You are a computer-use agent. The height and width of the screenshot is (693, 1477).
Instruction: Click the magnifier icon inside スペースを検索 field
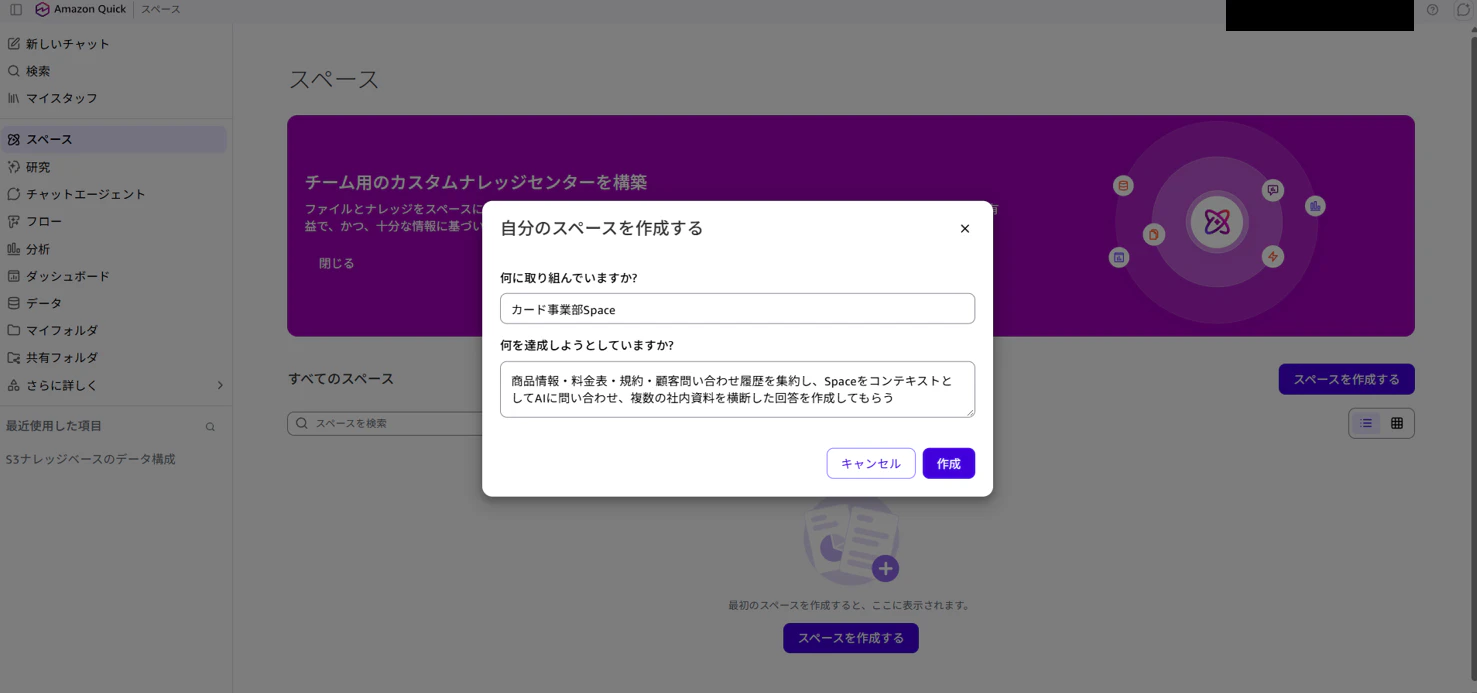pyautogui.click(x=302, y=423)
